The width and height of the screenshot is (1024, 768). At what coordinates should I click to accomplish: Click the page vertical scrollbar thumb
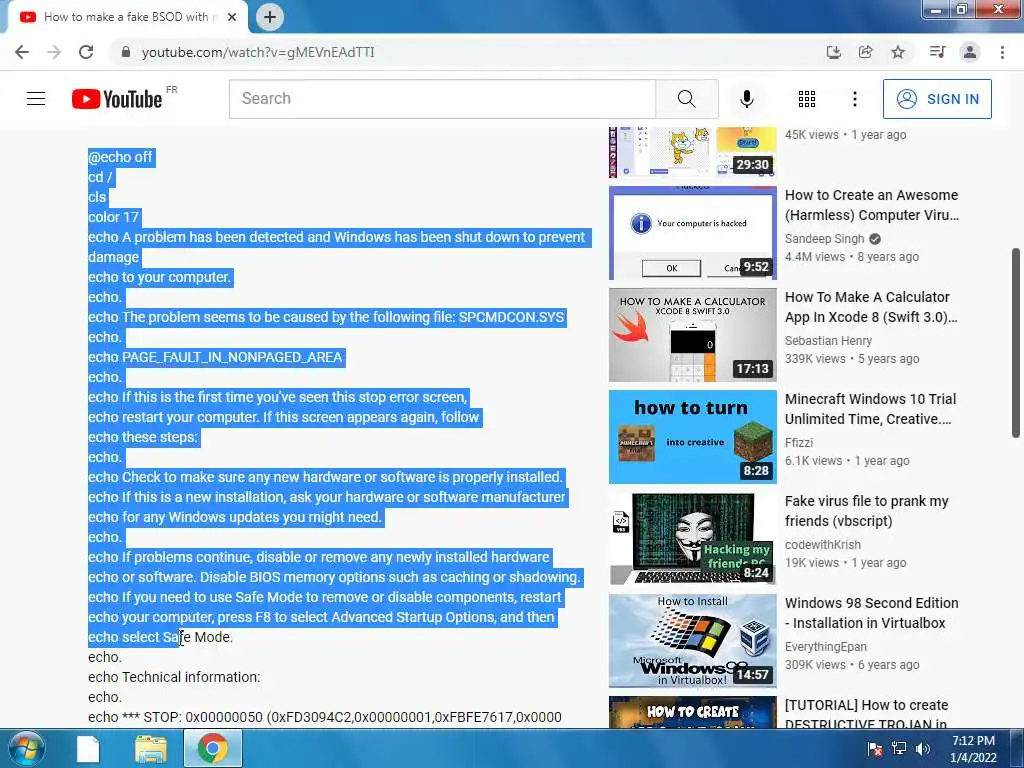[1016, 343]
